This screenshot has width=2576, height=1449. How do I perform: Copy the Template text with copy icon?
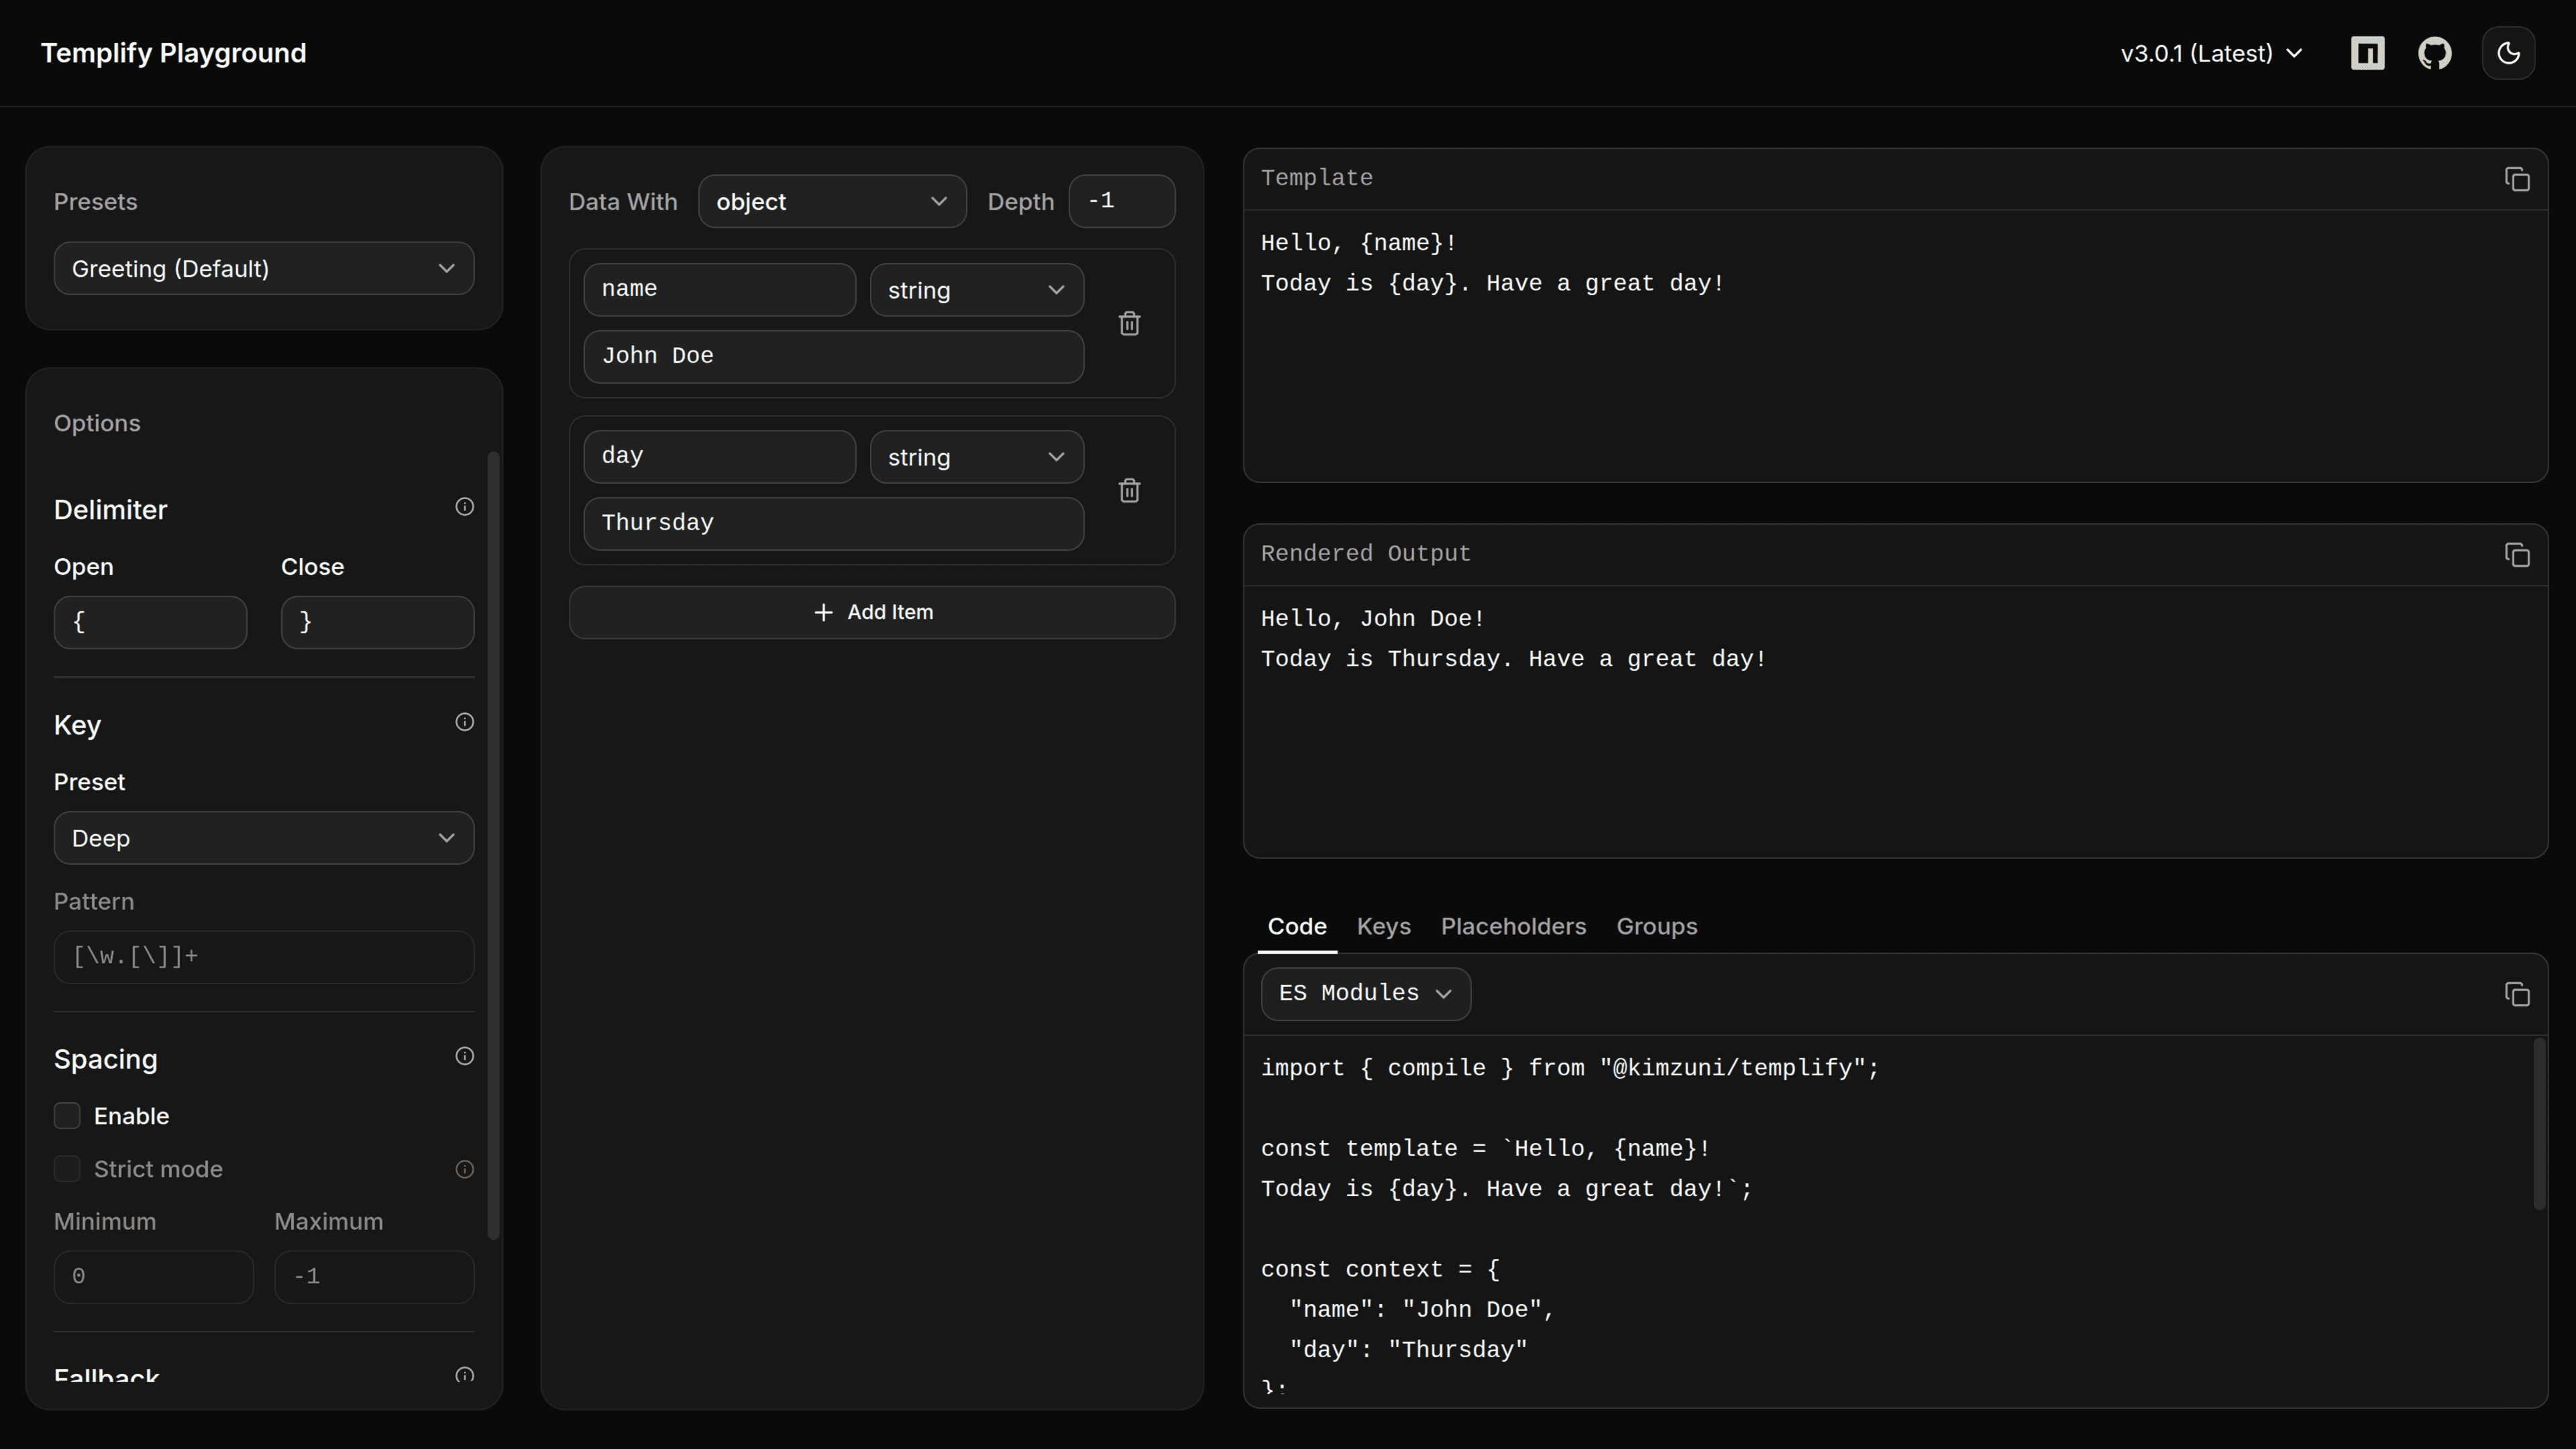[2516, 179]
